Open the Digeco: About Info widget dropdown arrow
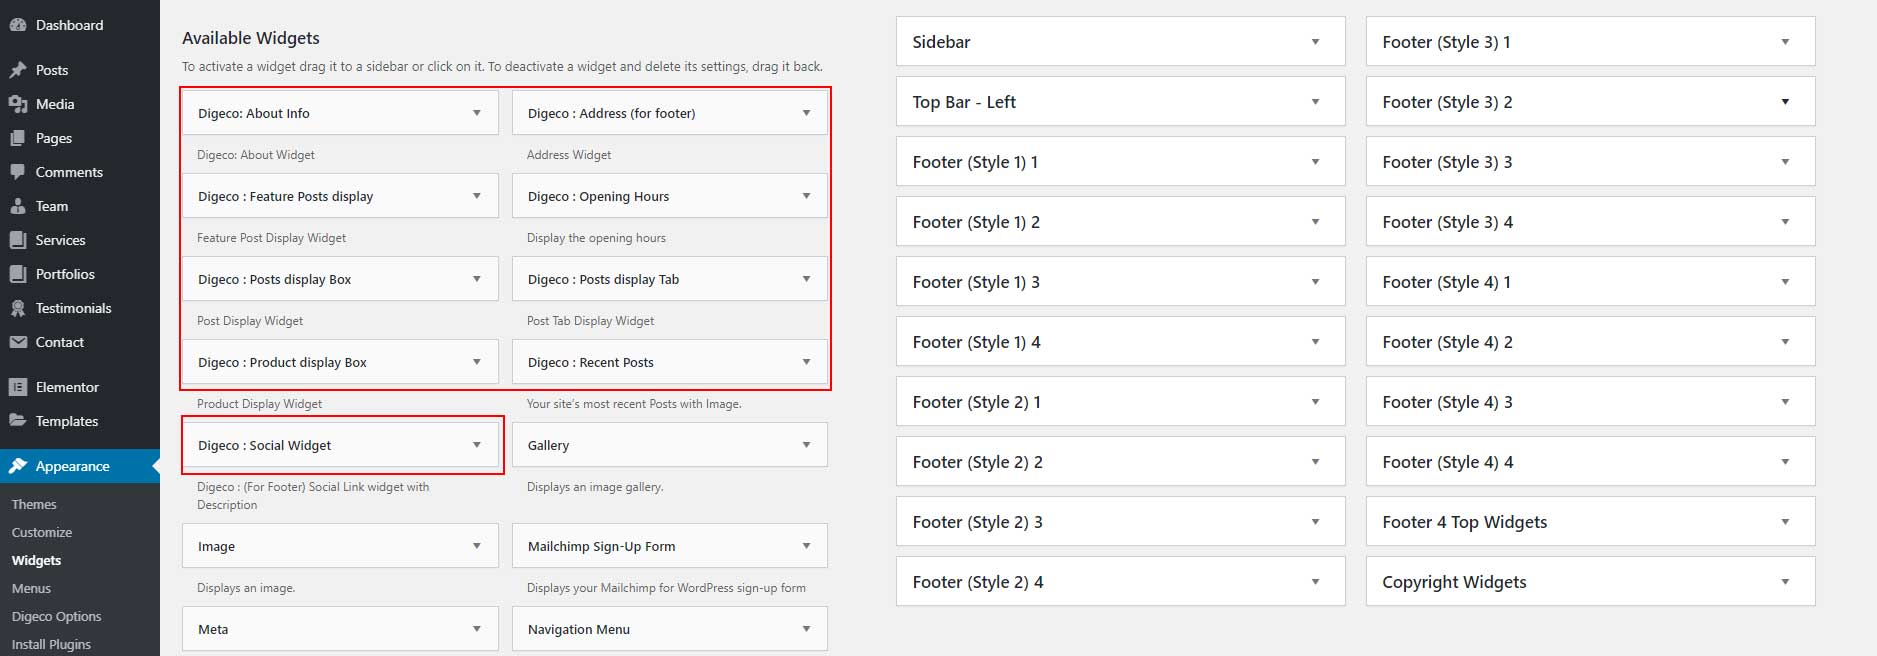This screenshot has height=656, width=1877. 477,113
